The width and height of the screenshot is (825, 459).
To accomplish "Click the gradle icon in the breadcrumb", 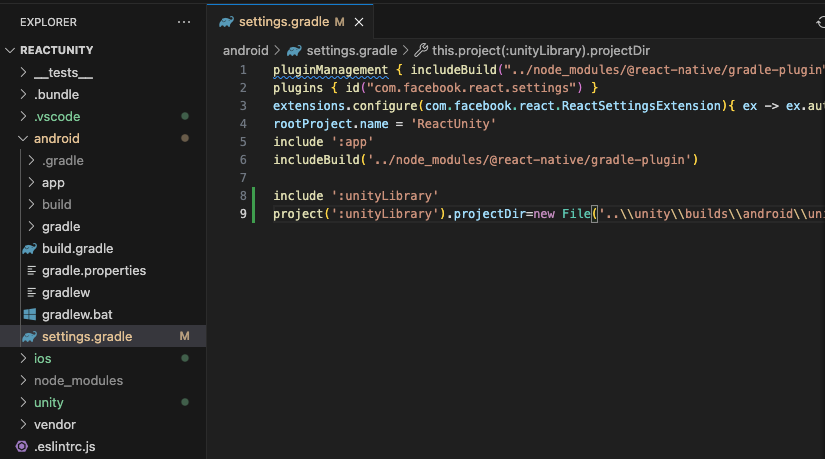I will [294, 51].
